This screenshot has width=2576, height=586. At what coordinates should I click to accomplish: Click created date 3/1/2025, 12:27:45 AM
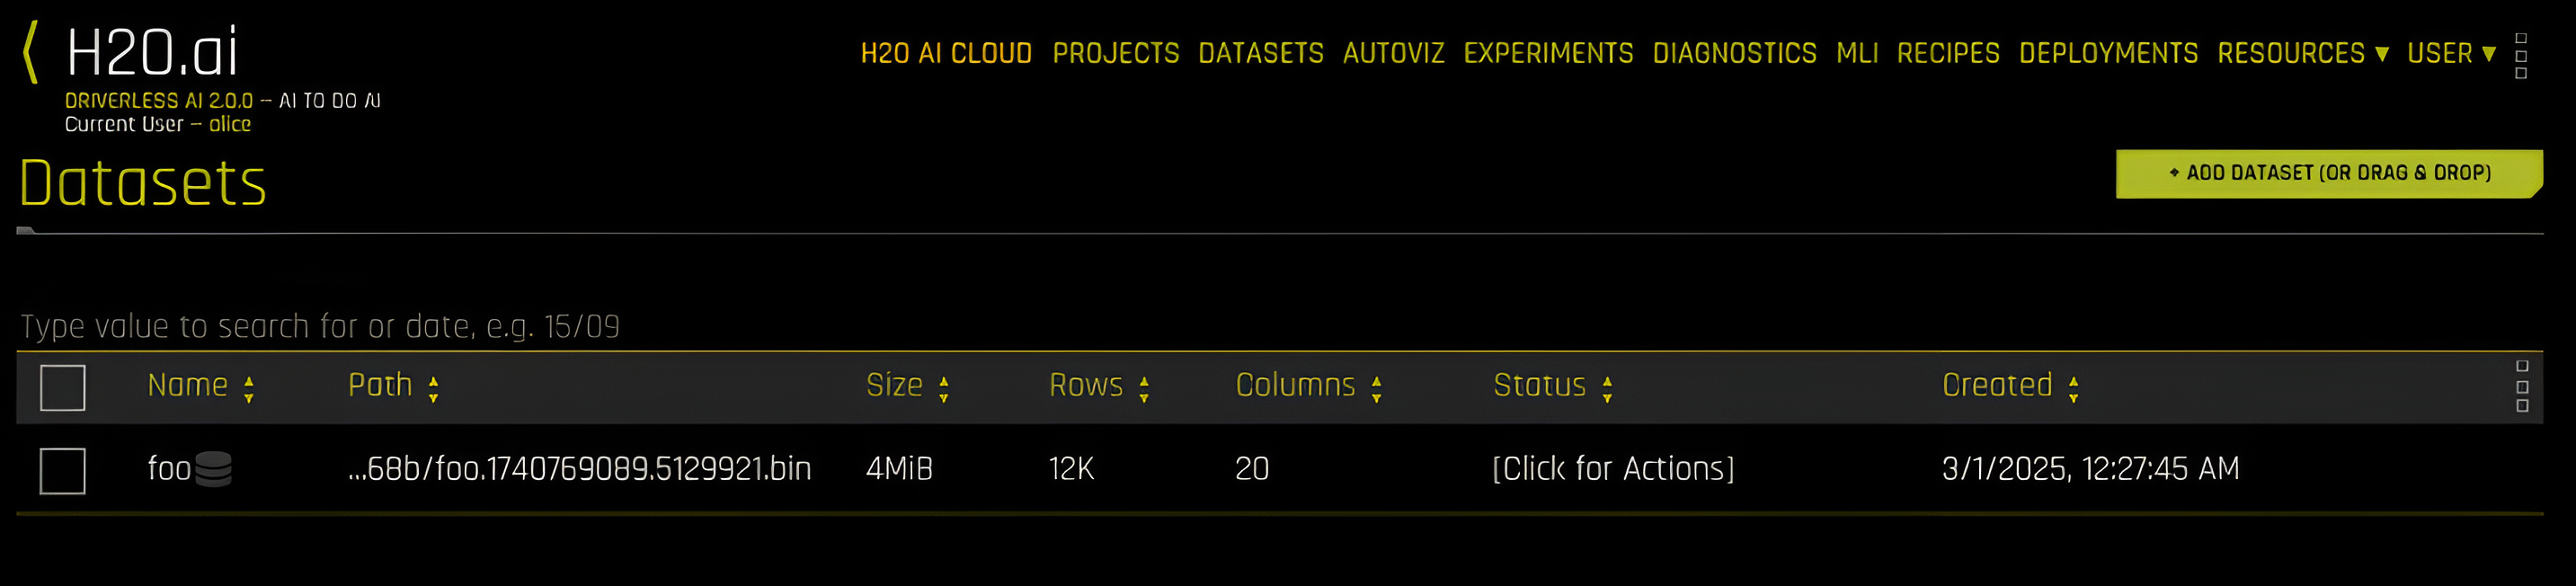(2090, 469)
